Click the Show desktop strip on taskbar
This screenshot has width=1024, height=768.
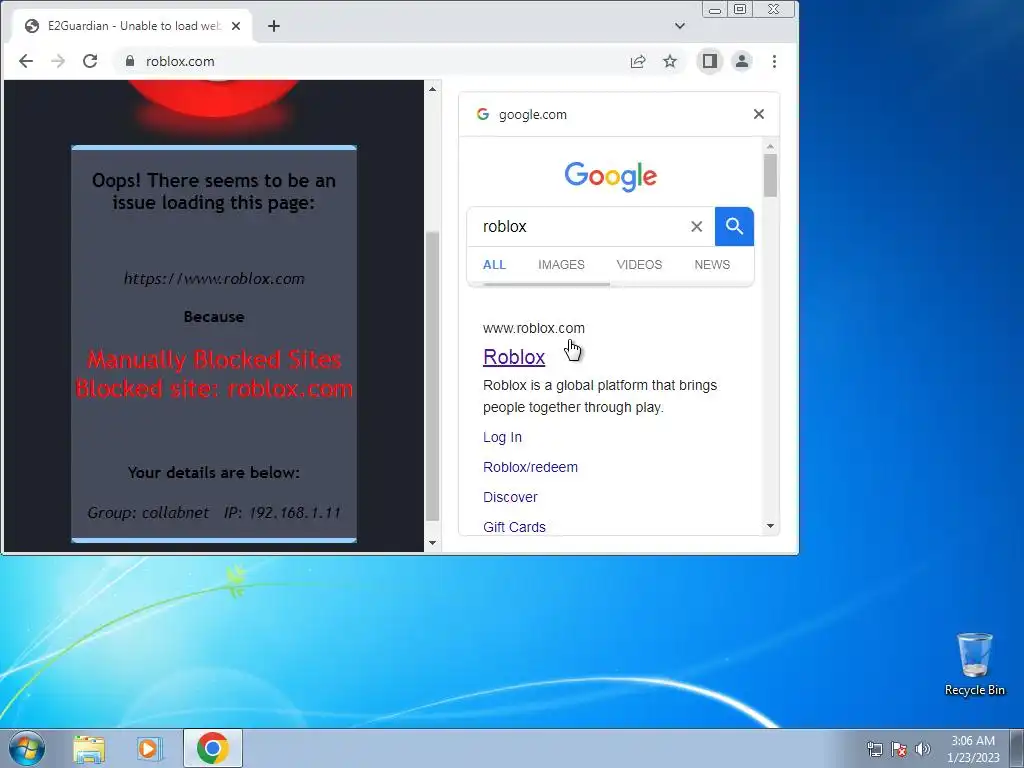(x=1017, y=748)
